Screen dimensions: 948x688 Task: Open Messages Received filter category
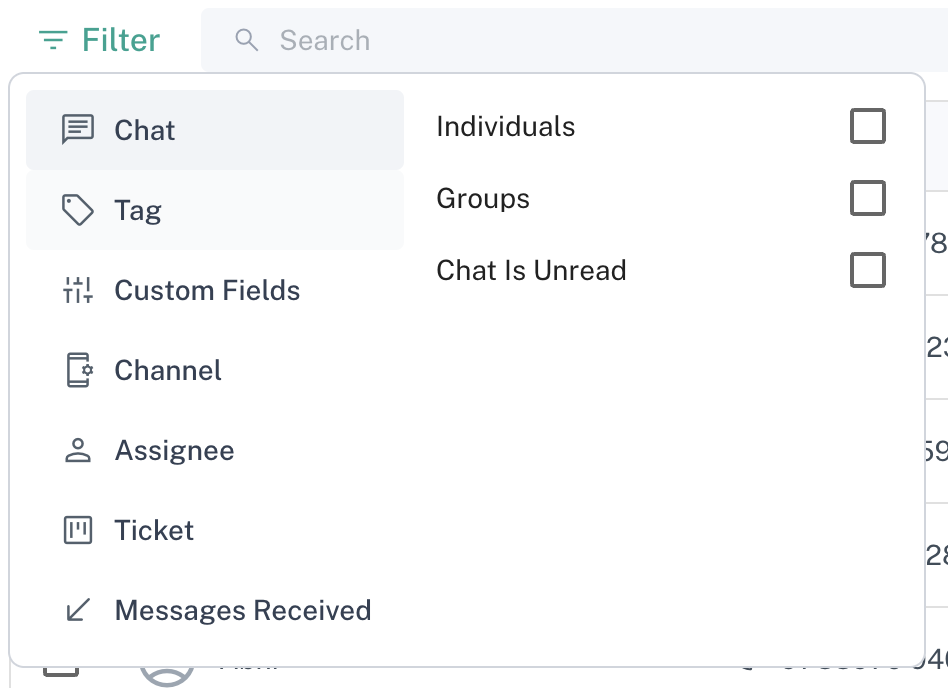pyautogui.click(x=242, y=610)
